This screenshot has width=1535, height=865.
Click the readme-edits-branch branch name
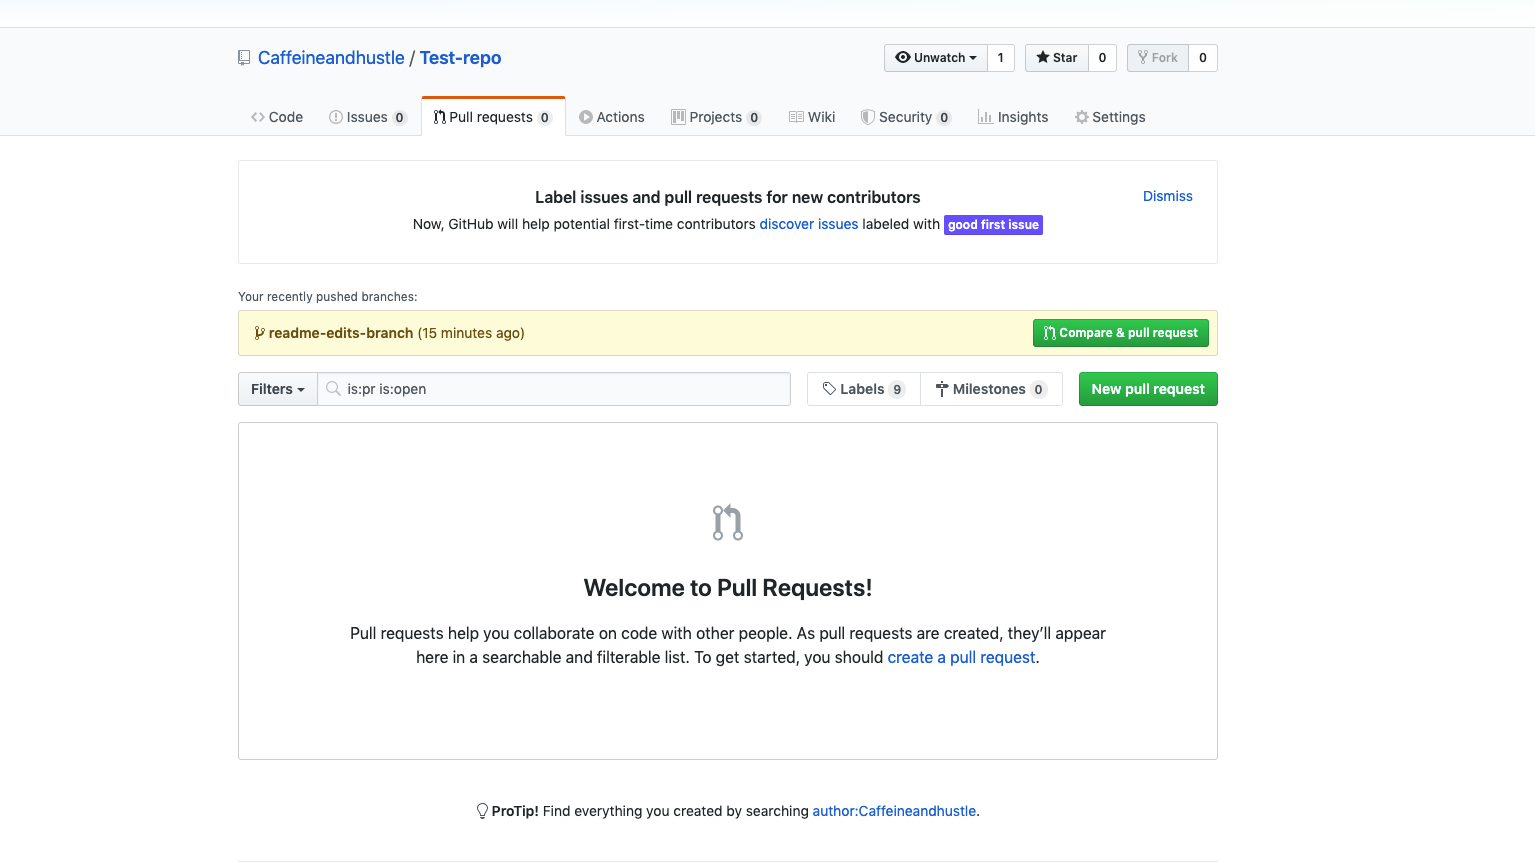point(341,333)
